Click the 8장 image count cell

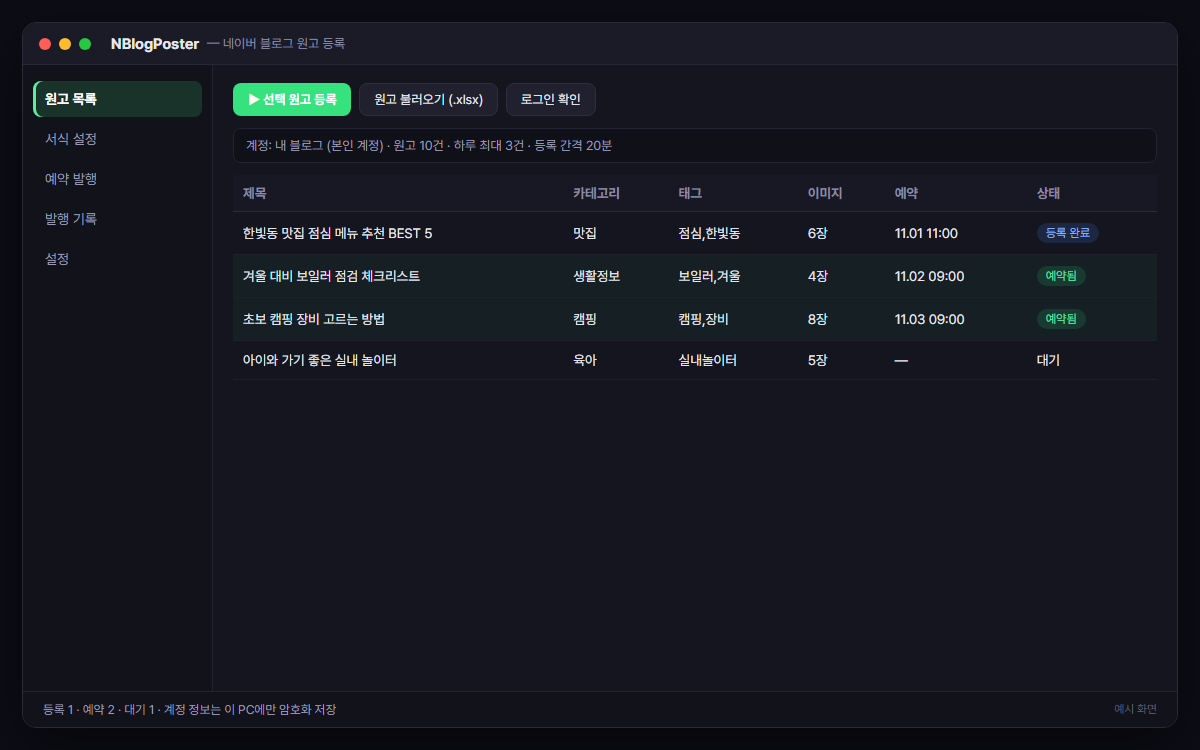click(818, 319)
